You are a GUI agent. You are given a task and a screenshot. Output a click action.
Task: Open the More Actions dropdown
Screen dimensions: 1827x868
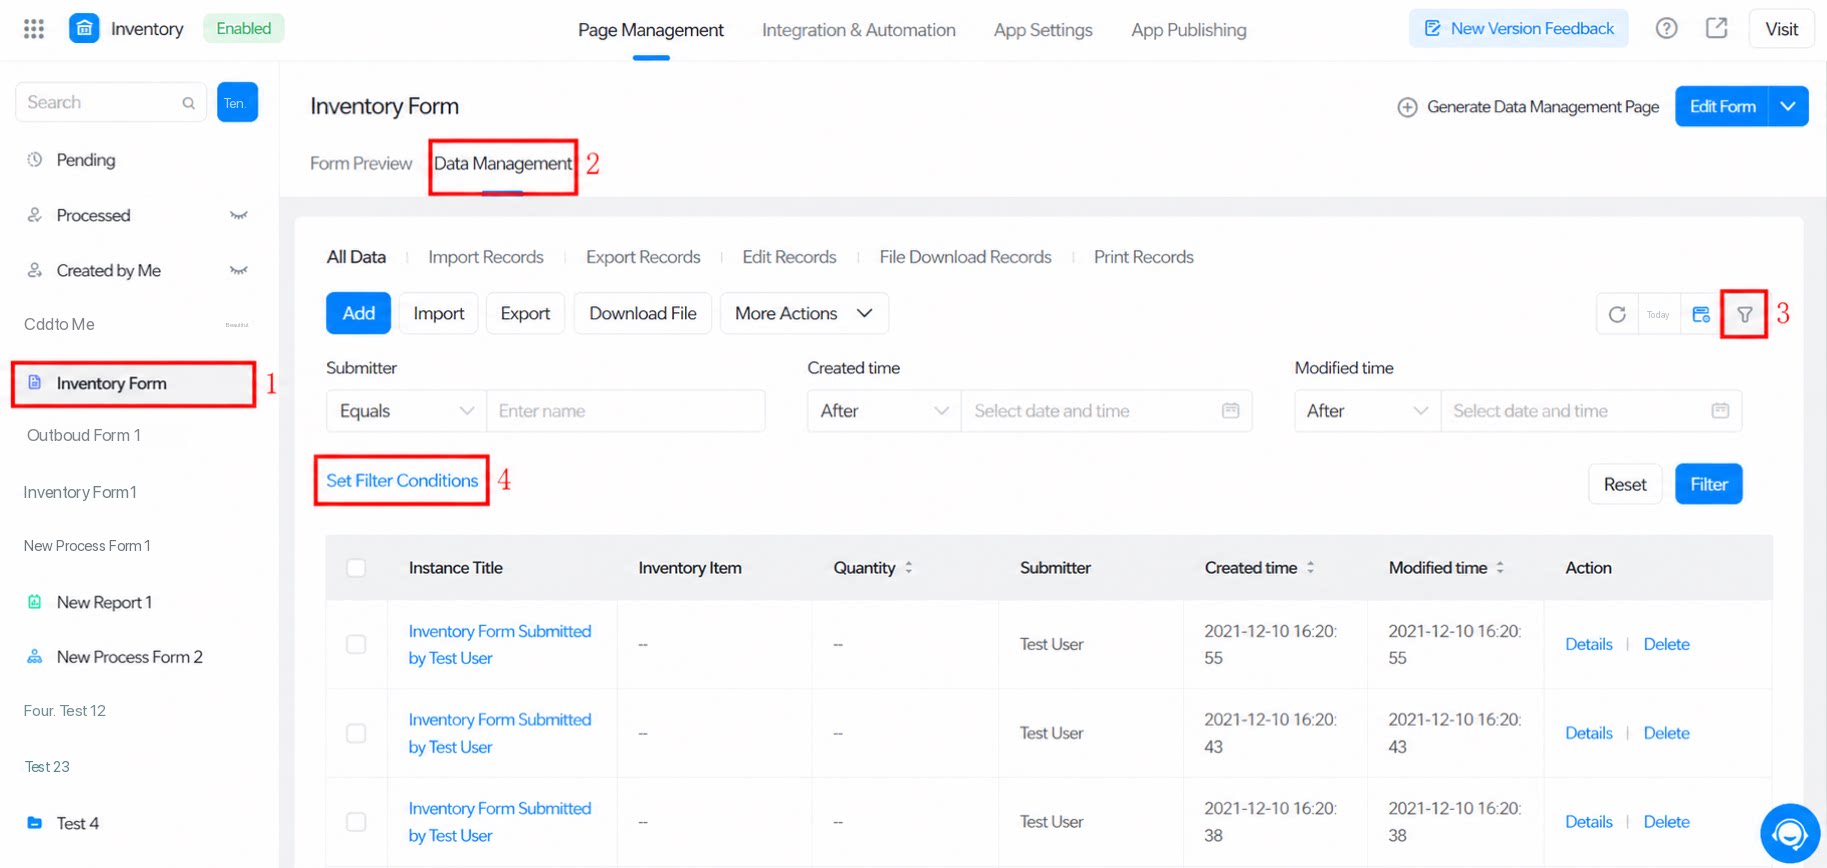coord(804,313)
